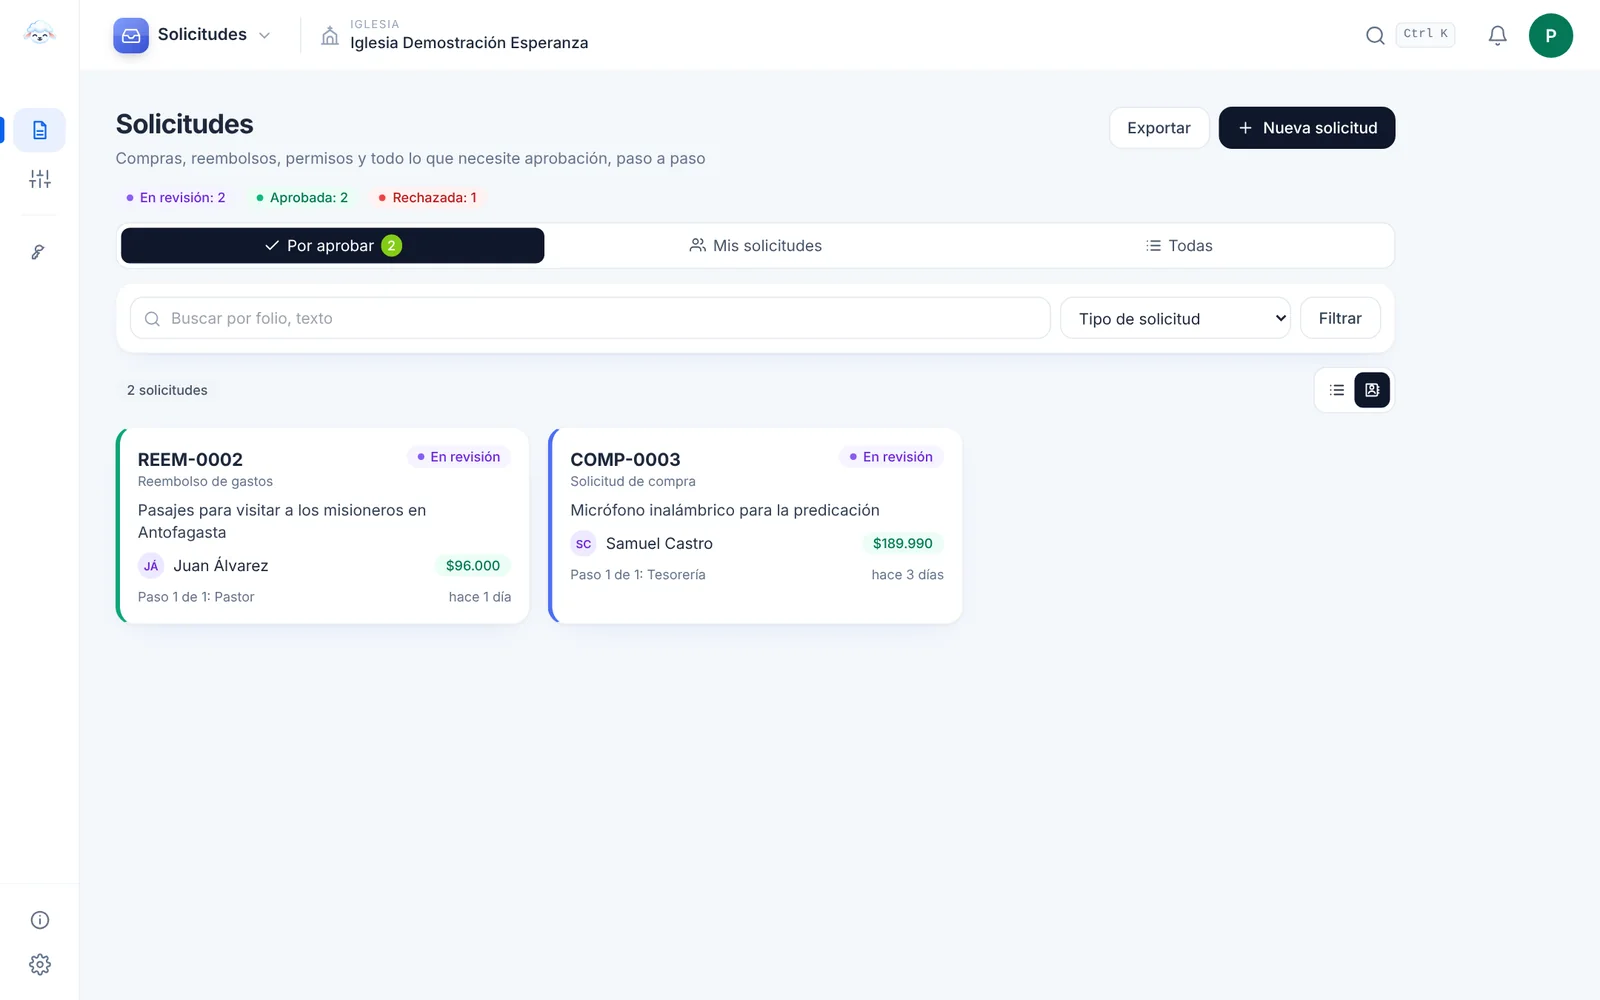Click Ctrl K shortcut badge
Viewport: 1600px width, 1000px height.
click(x=1425, y=34)
